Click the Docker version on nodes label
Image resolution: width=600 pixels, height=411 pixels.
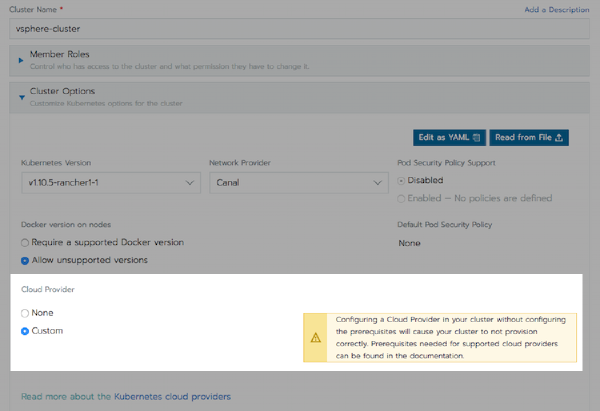coord(66,225)
